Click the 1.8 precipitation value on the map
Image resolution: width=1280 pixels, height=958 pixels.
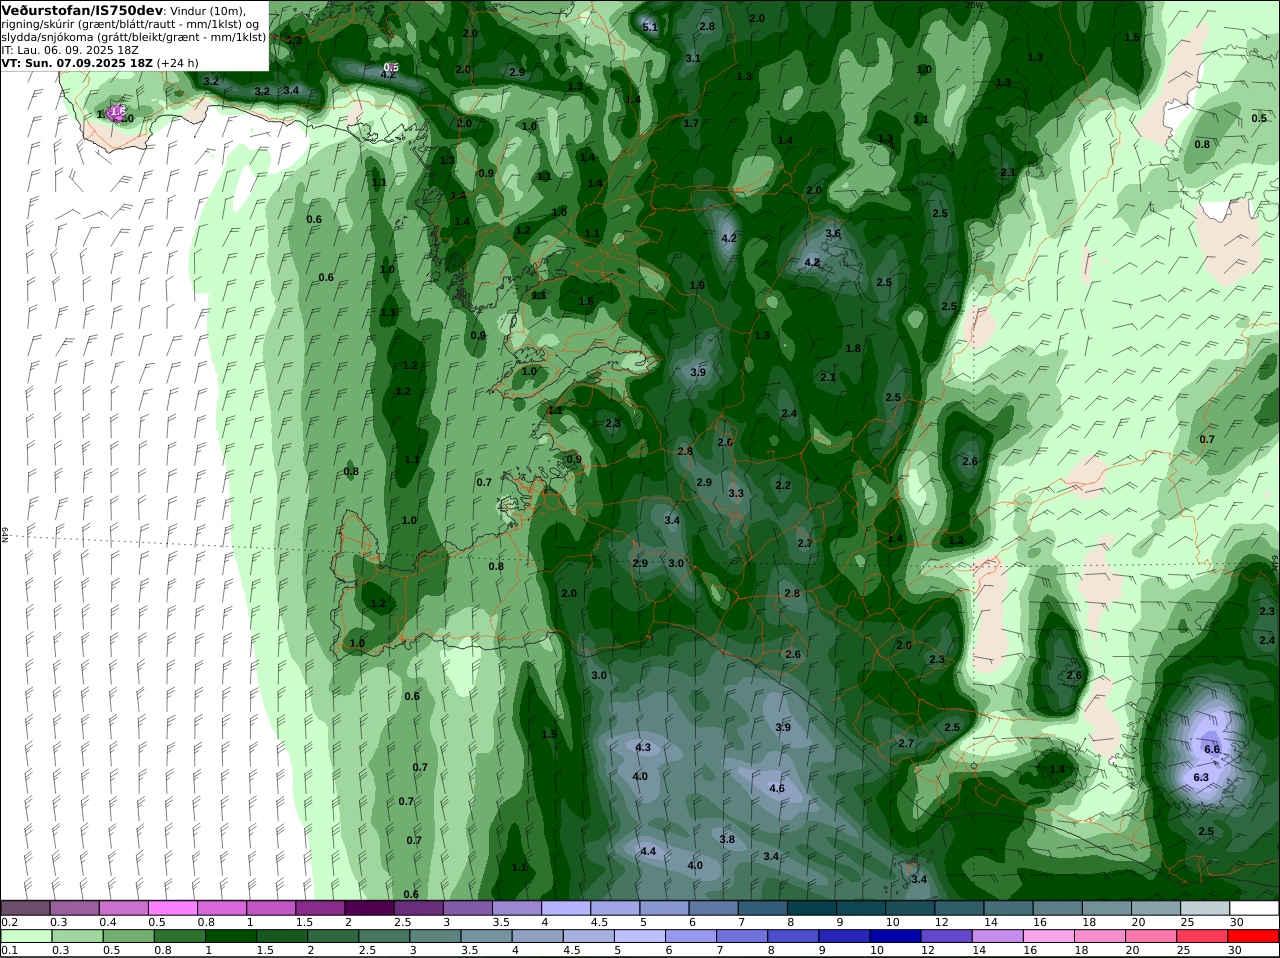point(853,348)
